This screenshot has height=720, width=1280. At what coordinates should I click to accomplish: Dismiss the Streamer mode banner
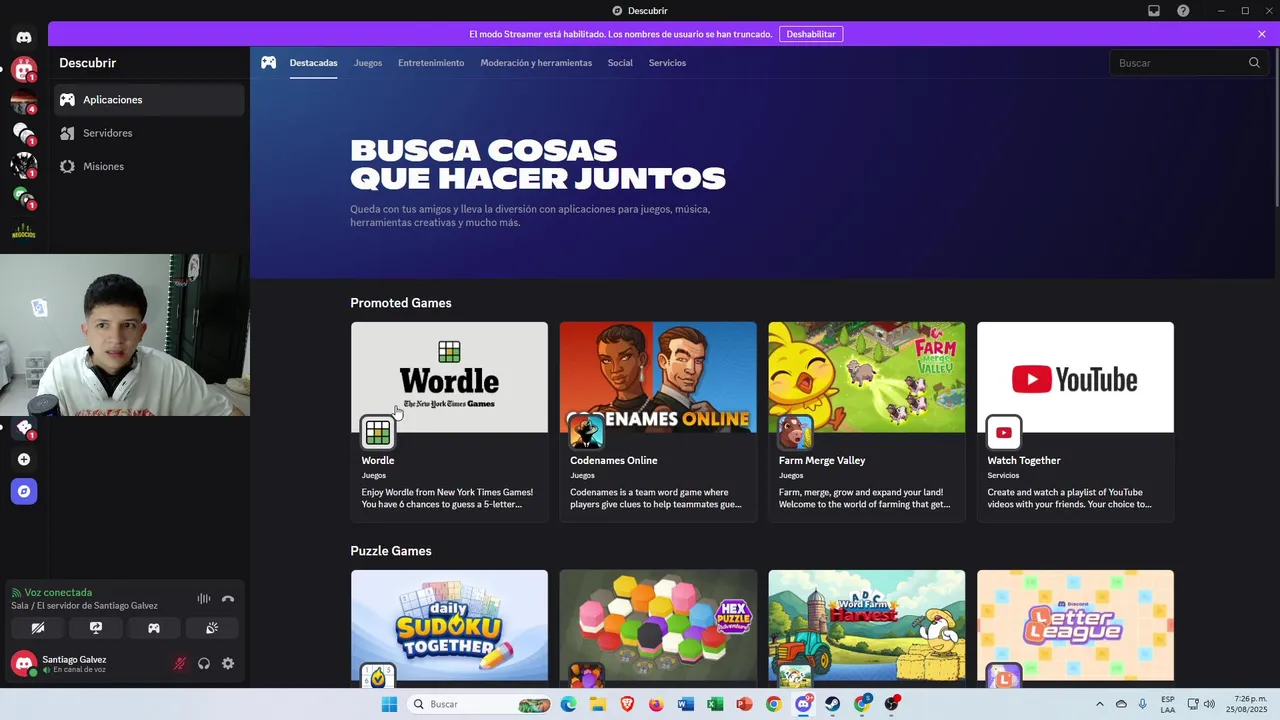point(1262,34)
